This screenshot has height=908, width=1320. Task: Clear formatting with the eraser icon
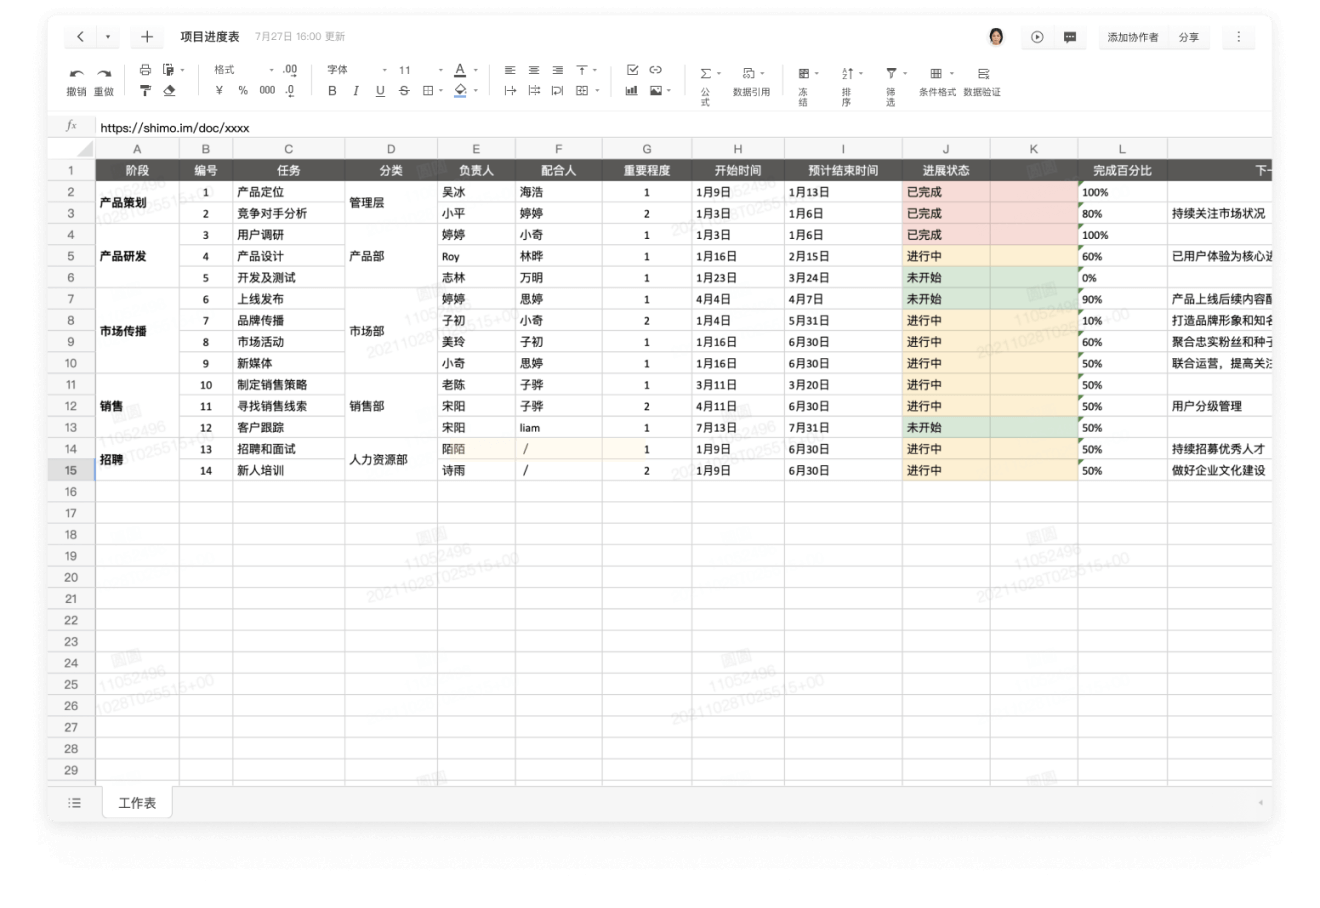[x=169, y=90]
